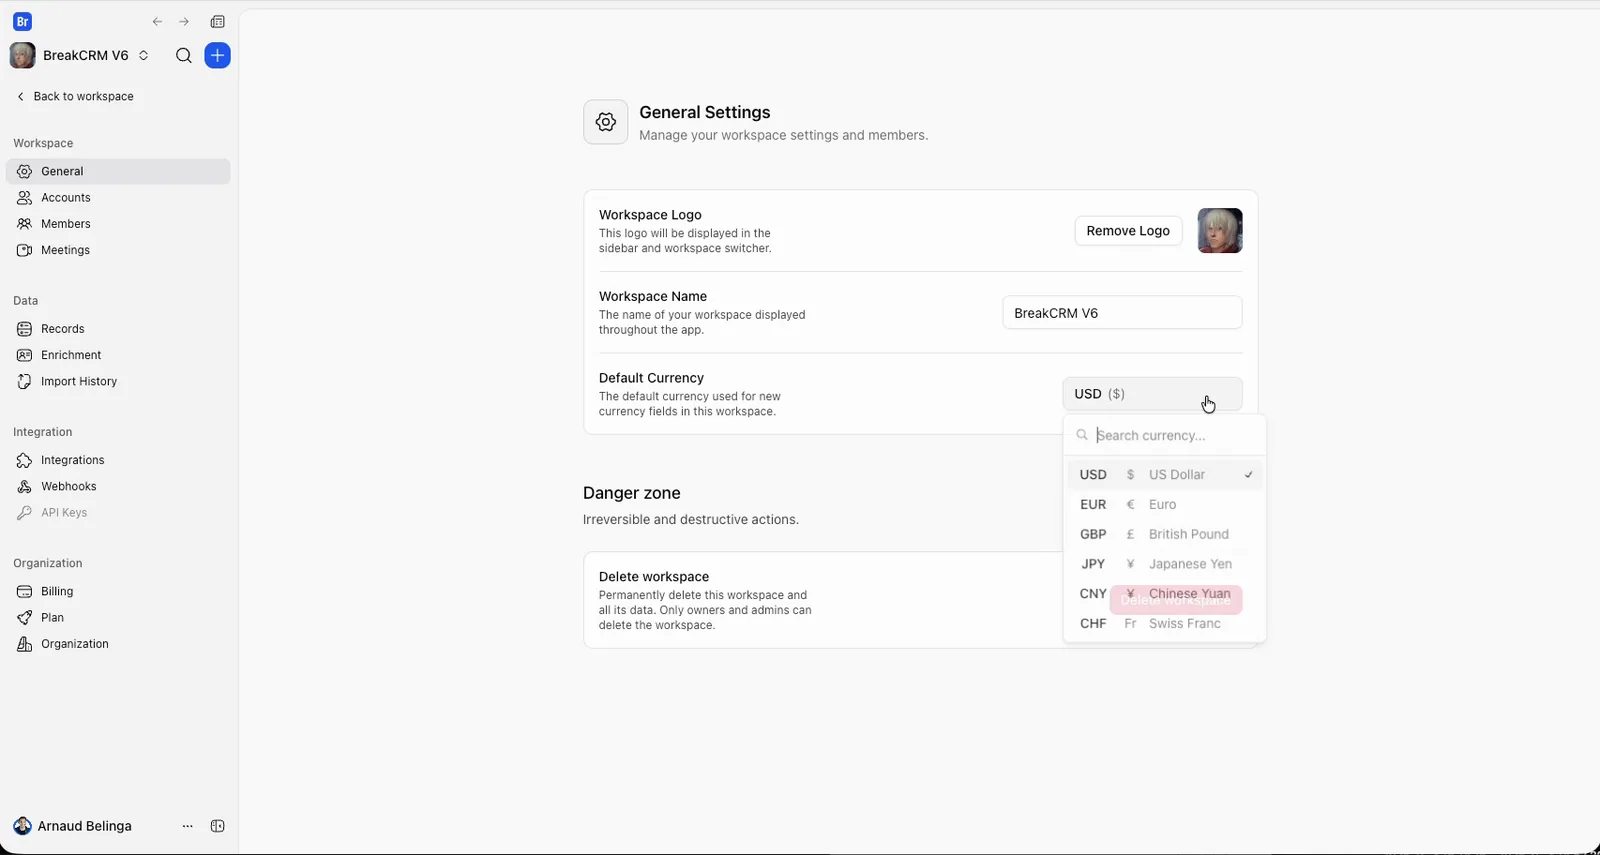Click the Workspace Name text field
This screenshot has height=855, width=1600.
pyautogui.click(x=1122, y=313)
